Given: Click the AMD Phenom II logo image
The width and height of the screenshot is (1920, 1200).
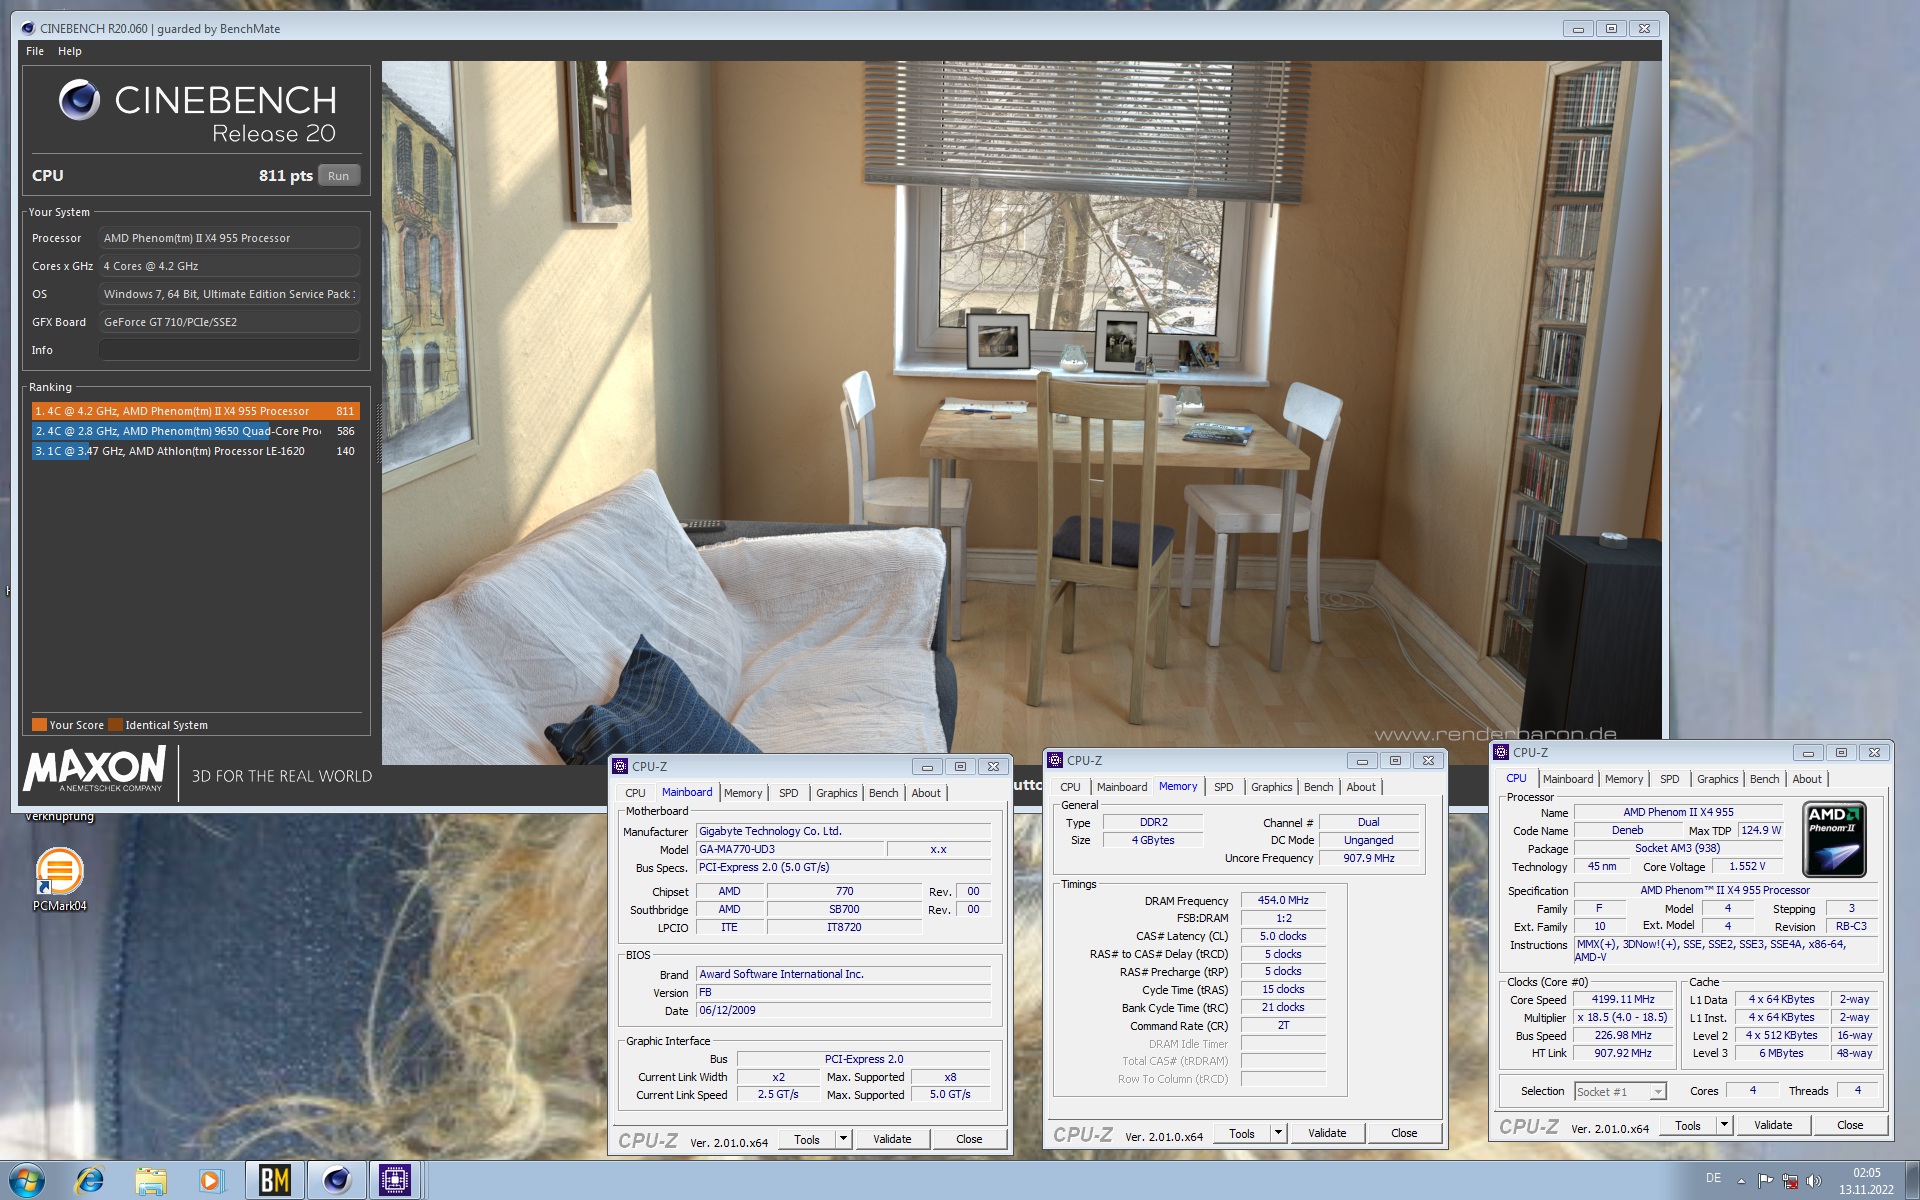Looking at the screenshot, I should [1833, 839].
